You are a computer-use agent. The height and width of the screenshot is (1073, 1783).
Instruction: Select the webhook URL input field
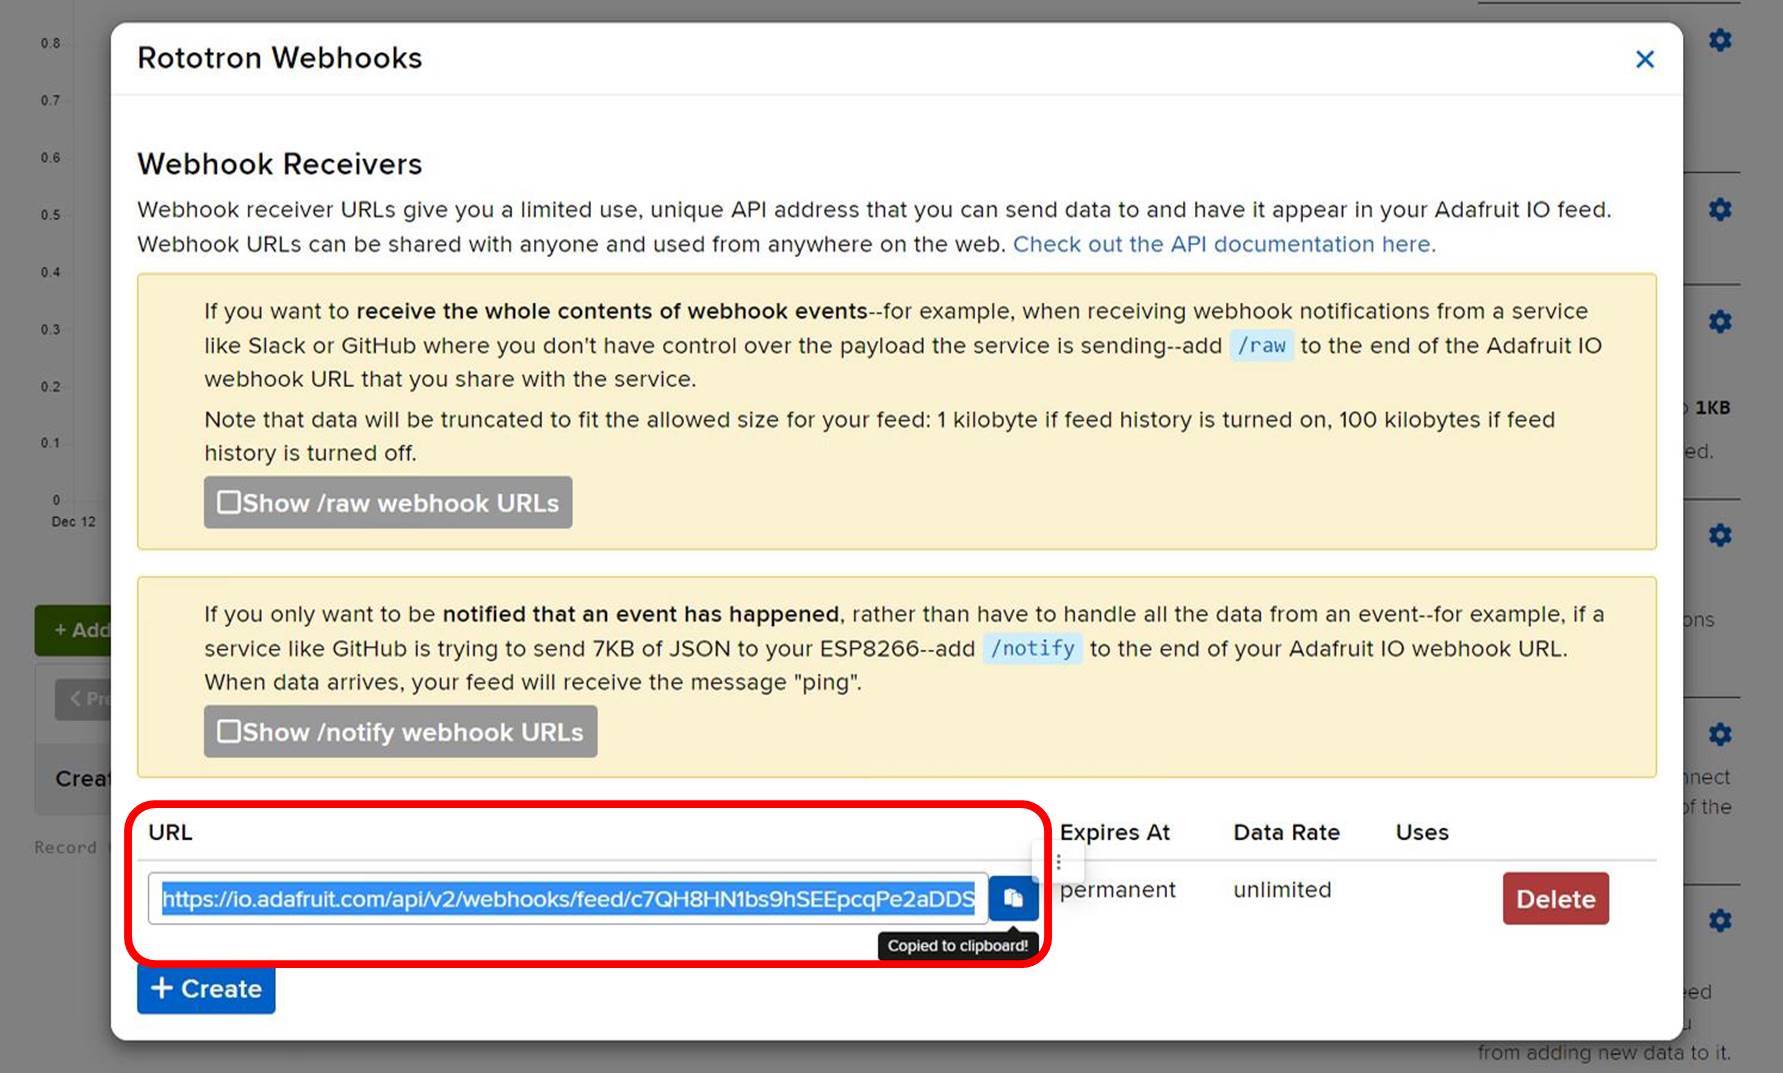point(568,898)
